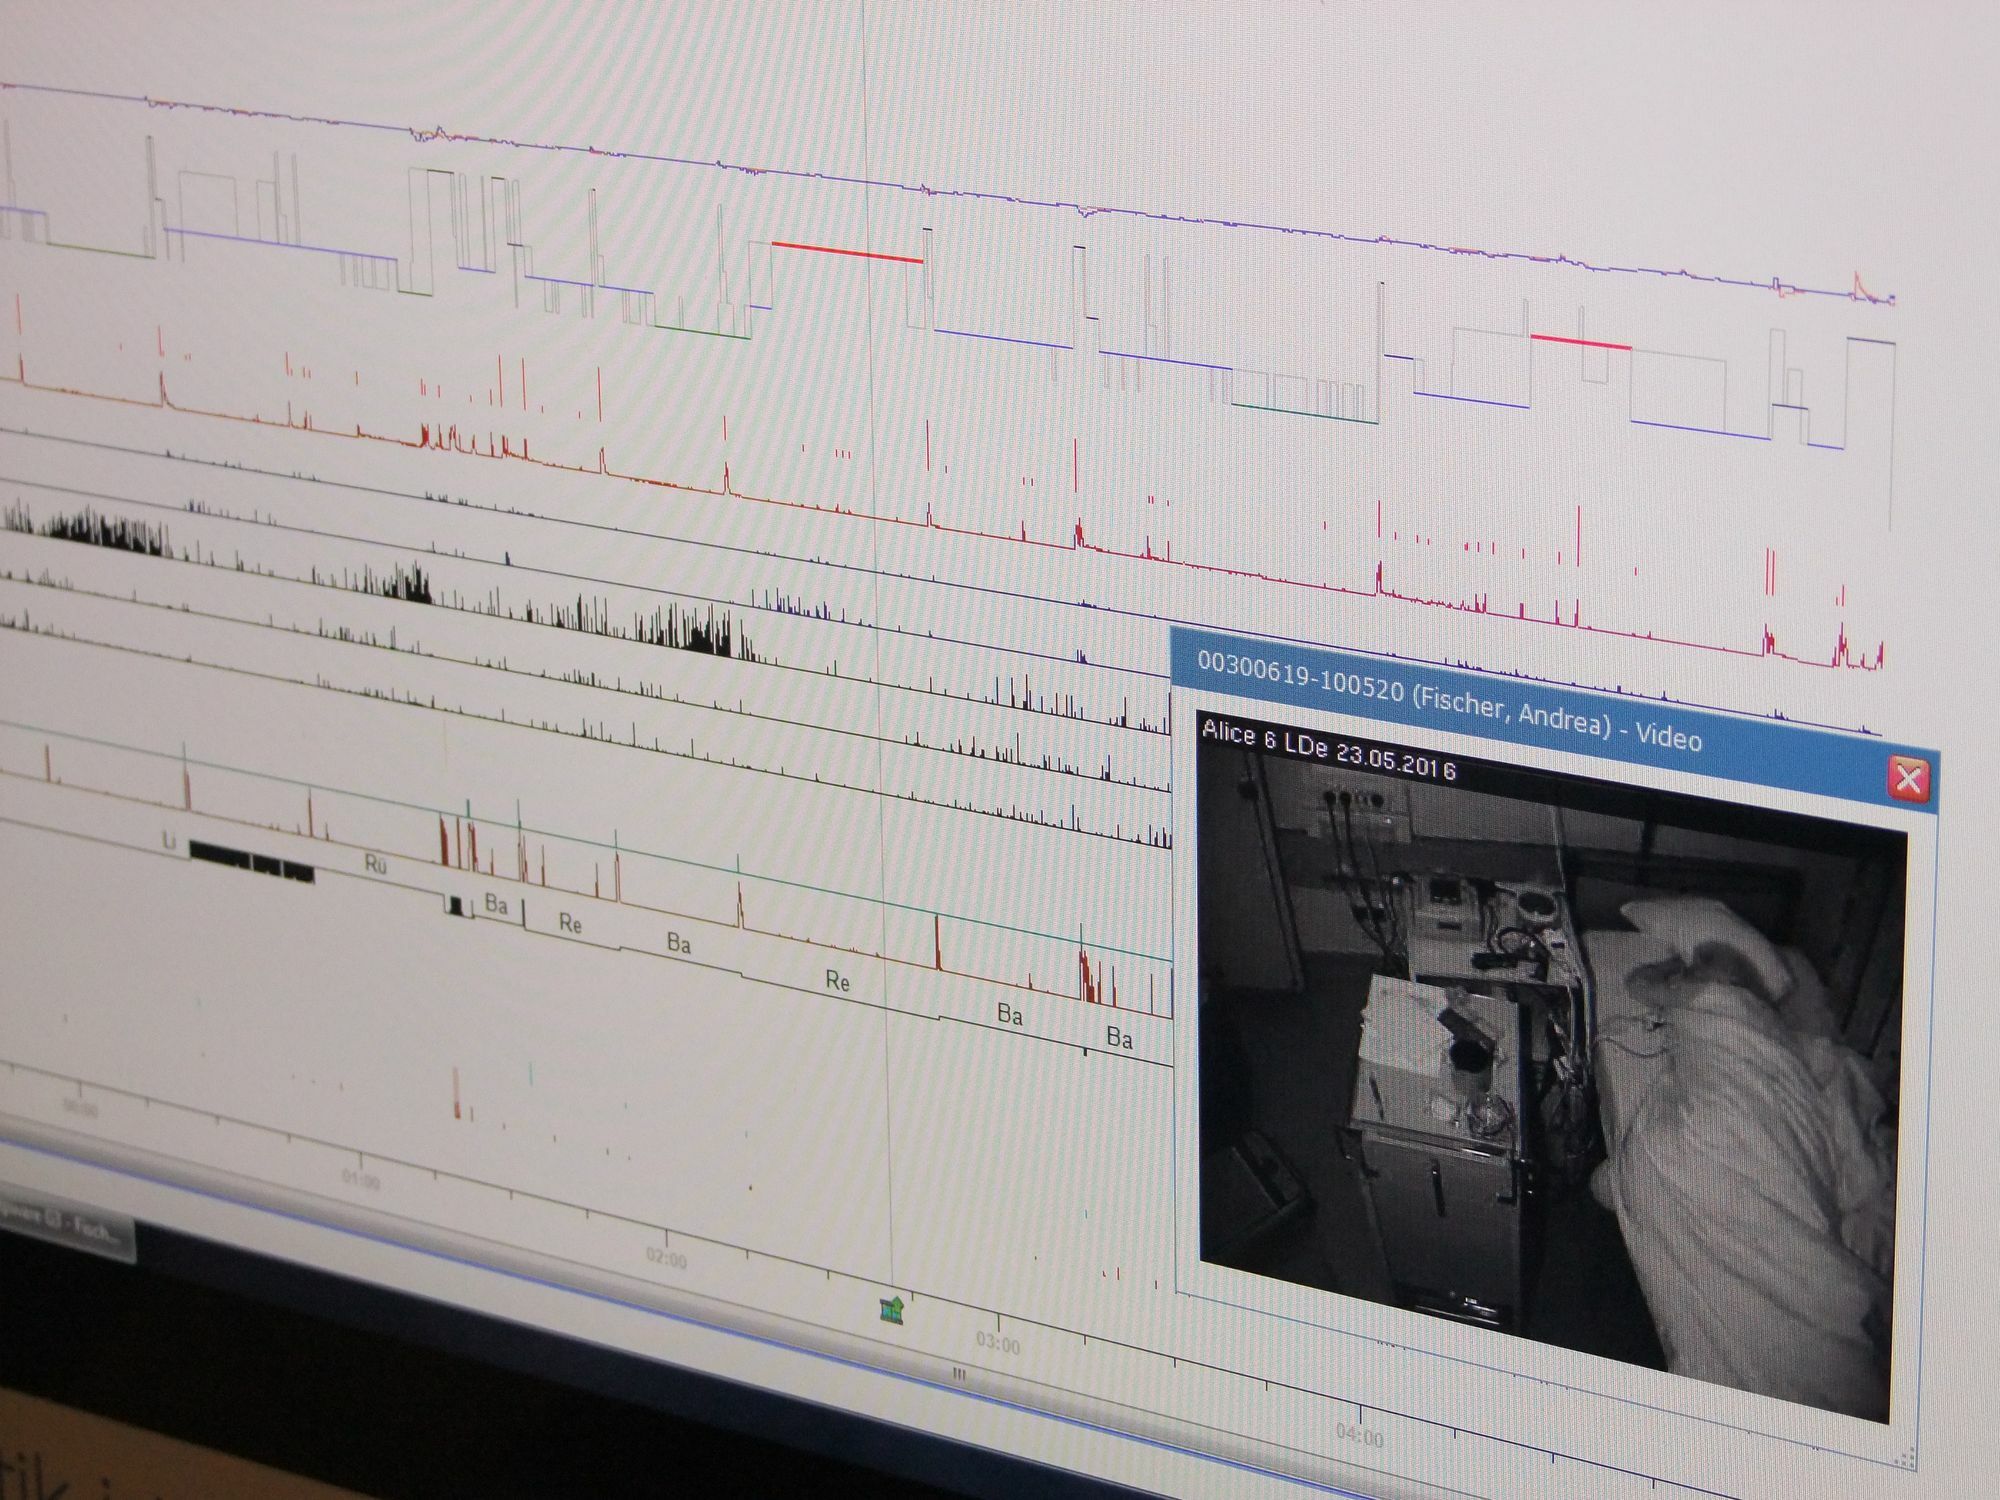
Task: Select the 'Rü' body position segment
Action: (376, 866)
